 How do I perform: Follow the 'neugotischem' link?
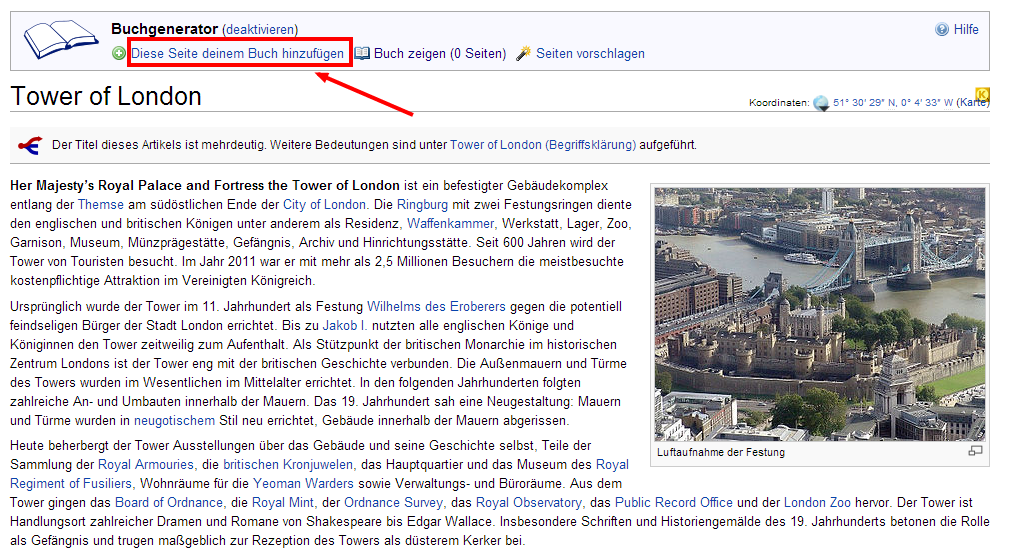coord(174,421)
